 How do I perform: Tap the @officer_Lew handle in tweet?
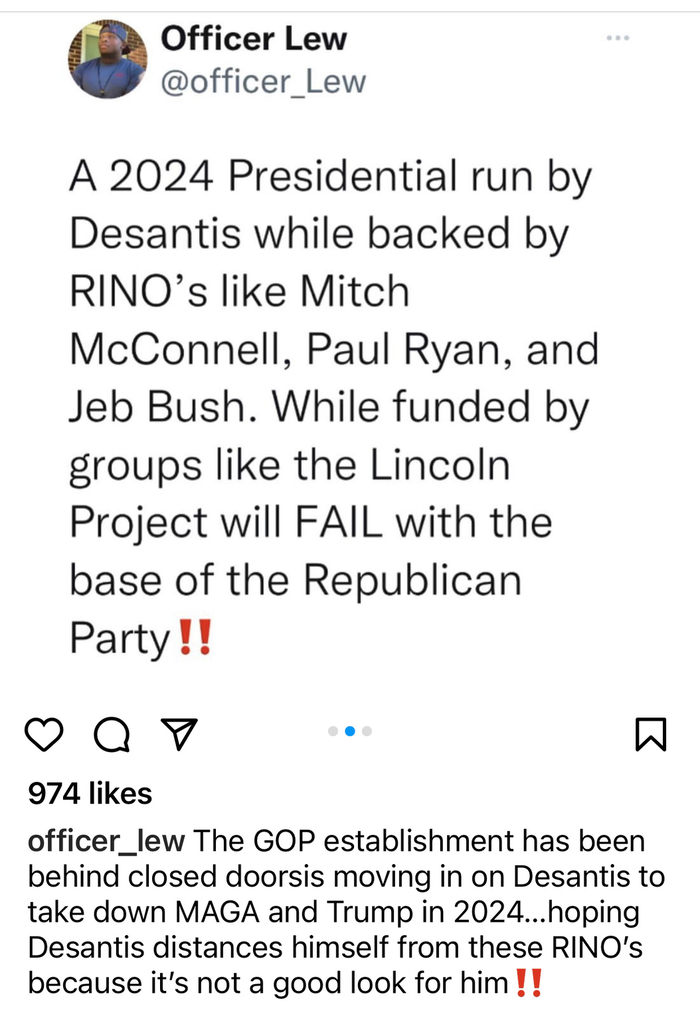tap(263, 81)
